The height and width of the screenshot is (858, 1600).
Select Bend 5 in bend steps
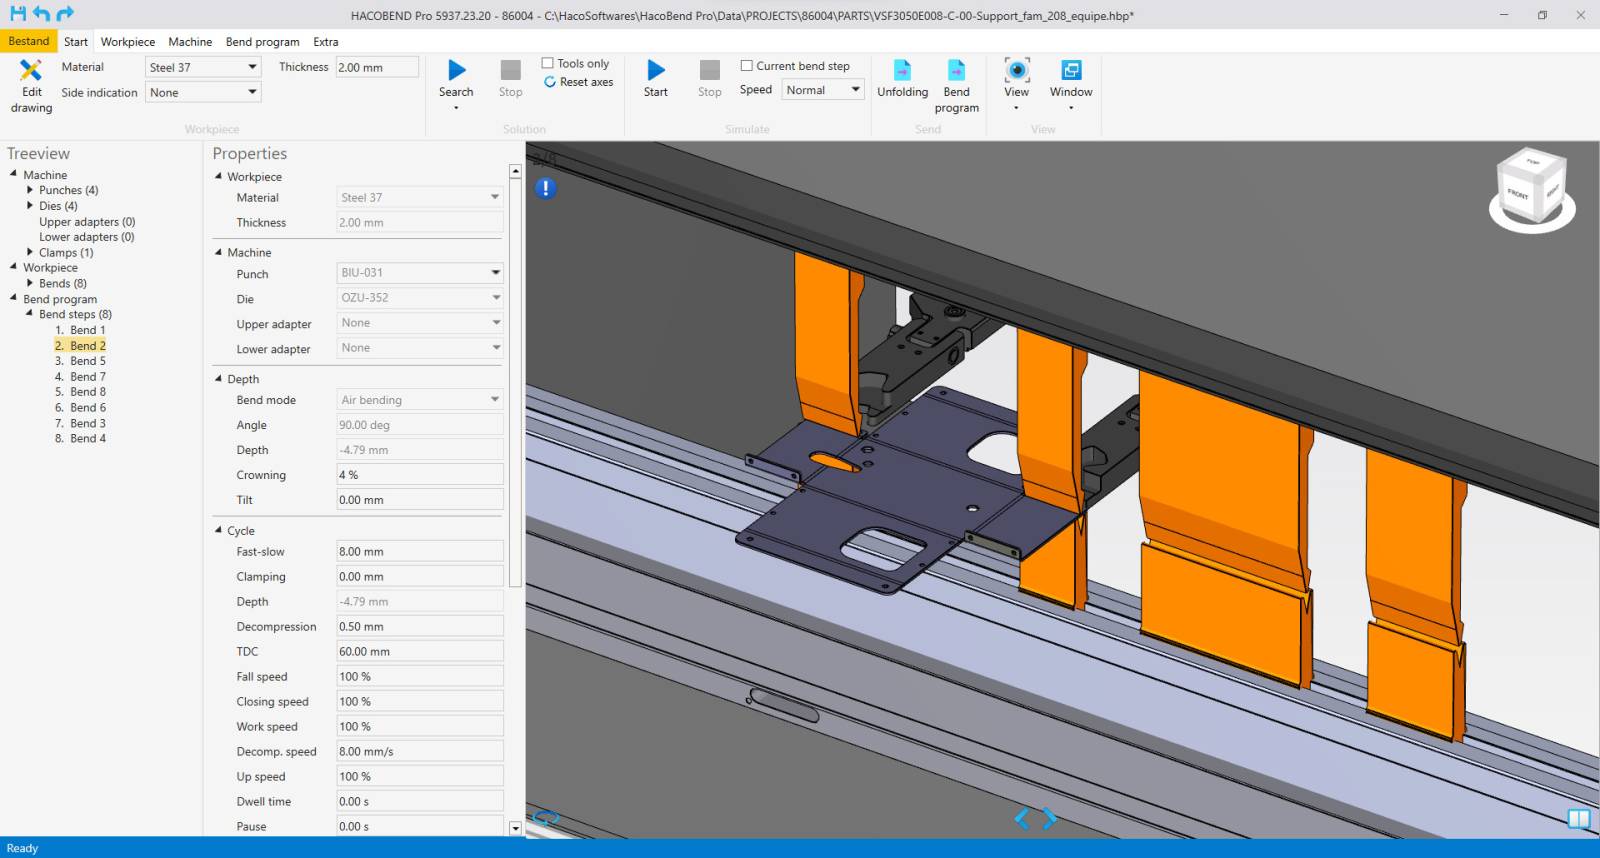pos(87,361)
